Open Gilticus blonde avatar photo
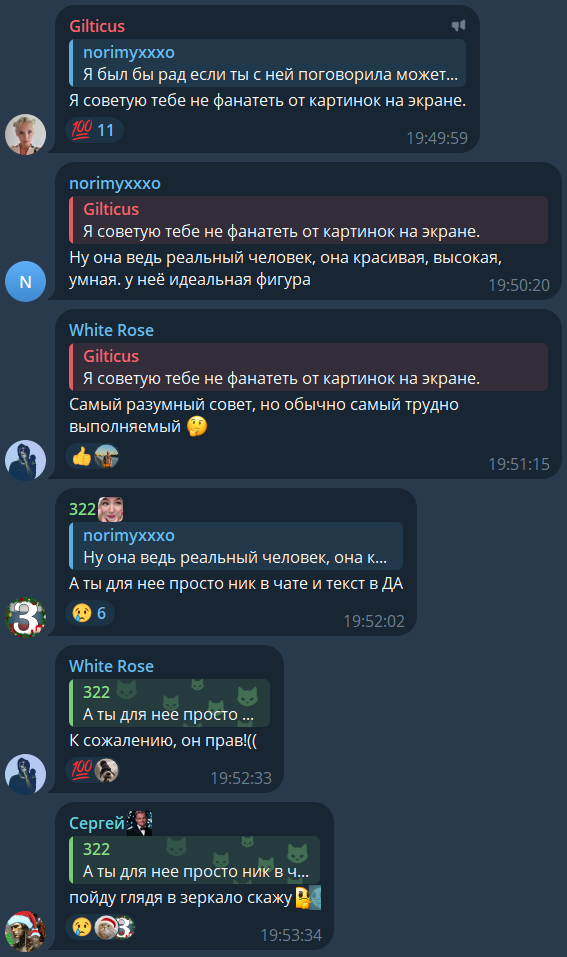The image size is (567, 957). point(26,134)
